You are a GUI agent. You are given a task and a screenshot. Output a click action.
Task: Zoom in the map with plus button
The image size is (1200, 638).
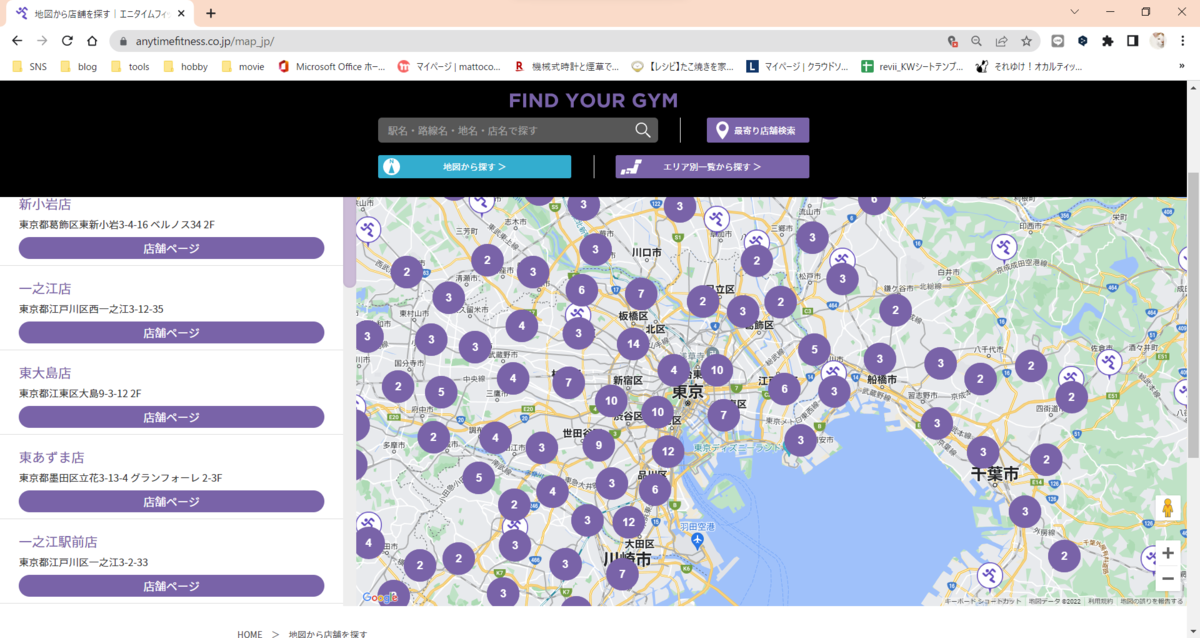1167,553
